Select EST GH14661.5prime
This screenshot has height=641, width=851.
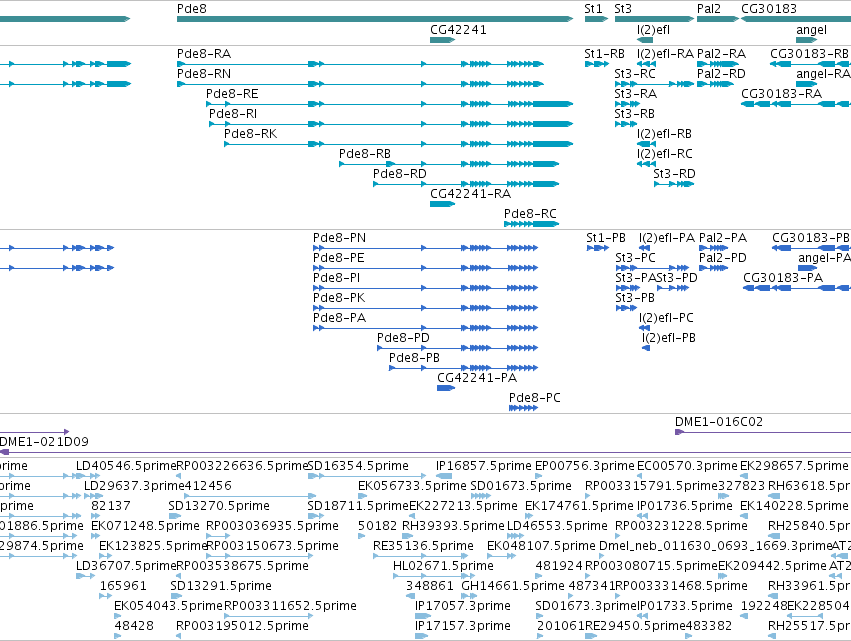tap(468, 596)
